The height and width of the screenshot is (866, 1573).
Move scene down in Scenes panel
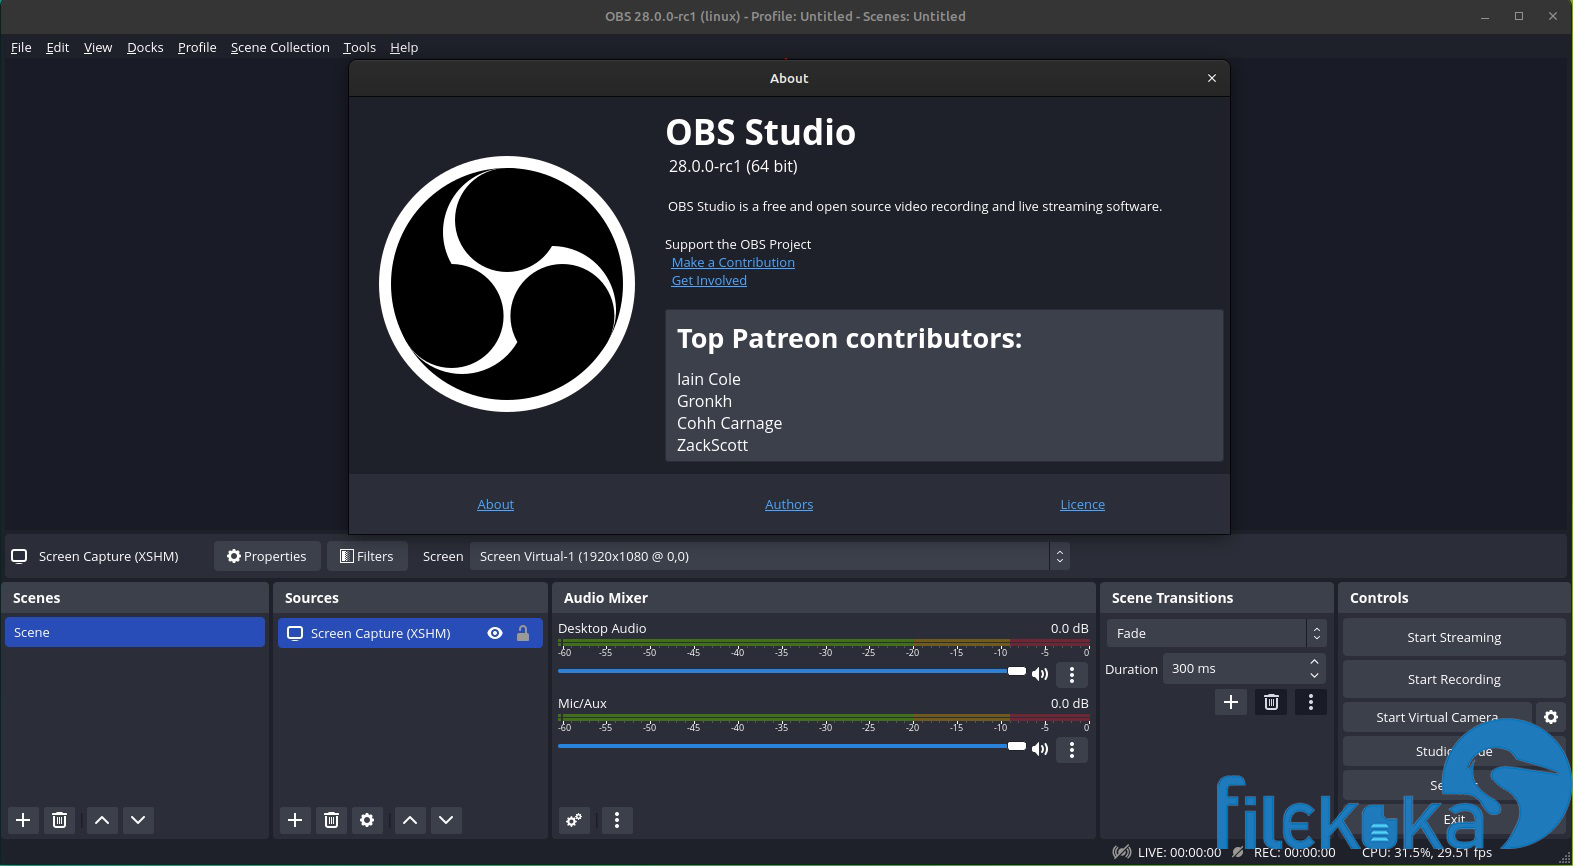tap(138, 820)
